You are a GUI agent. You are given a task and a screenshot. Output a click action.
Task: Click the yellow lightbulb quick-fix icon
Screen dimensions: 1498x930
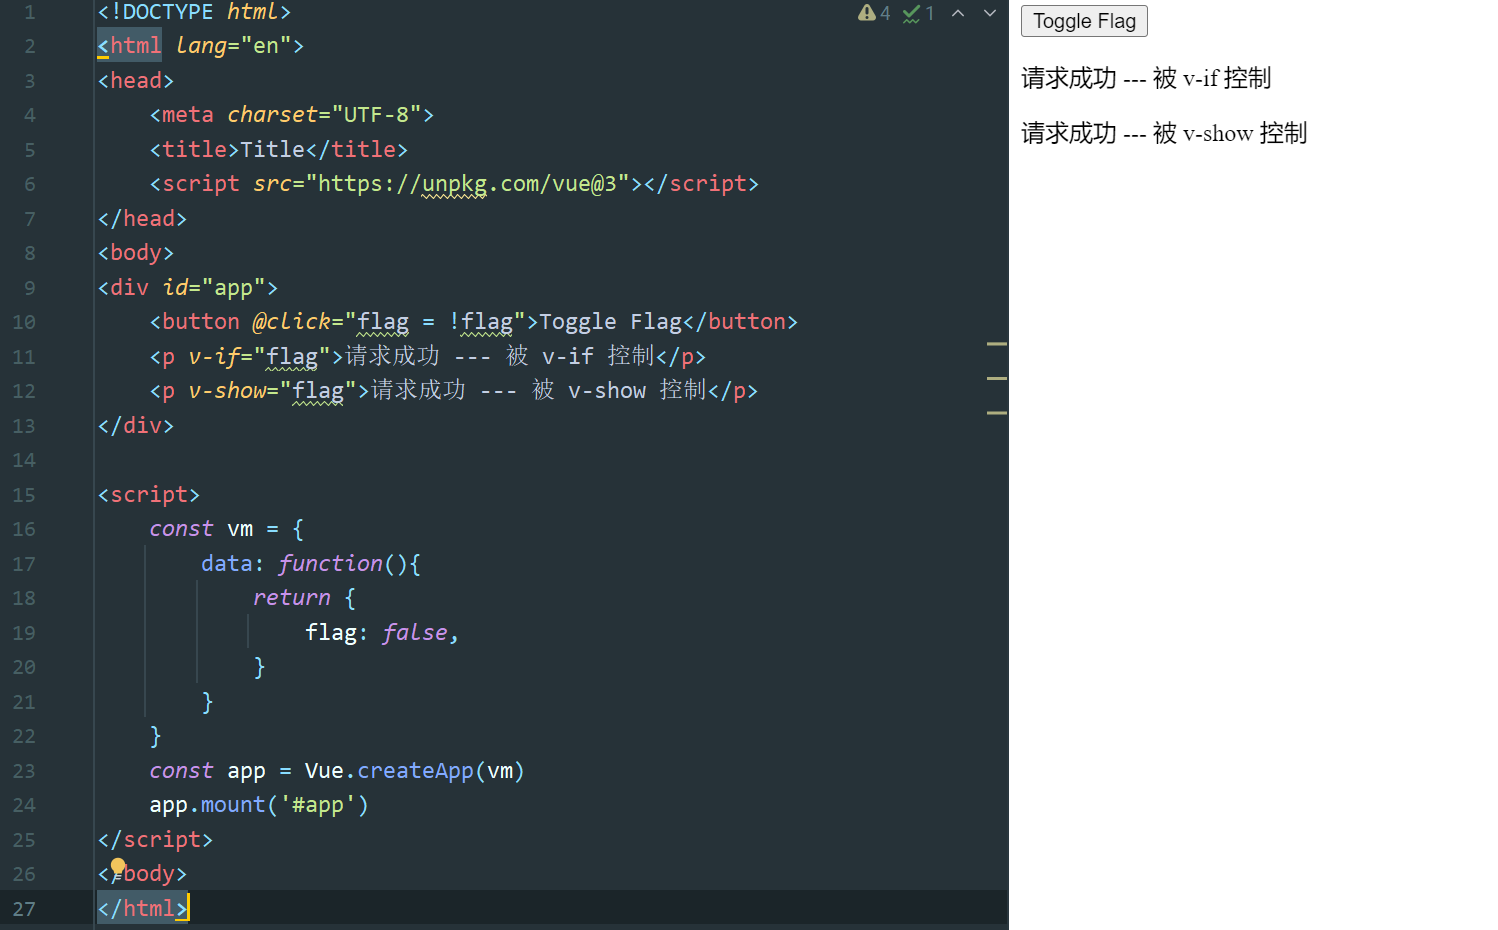(x=118, y=867)
